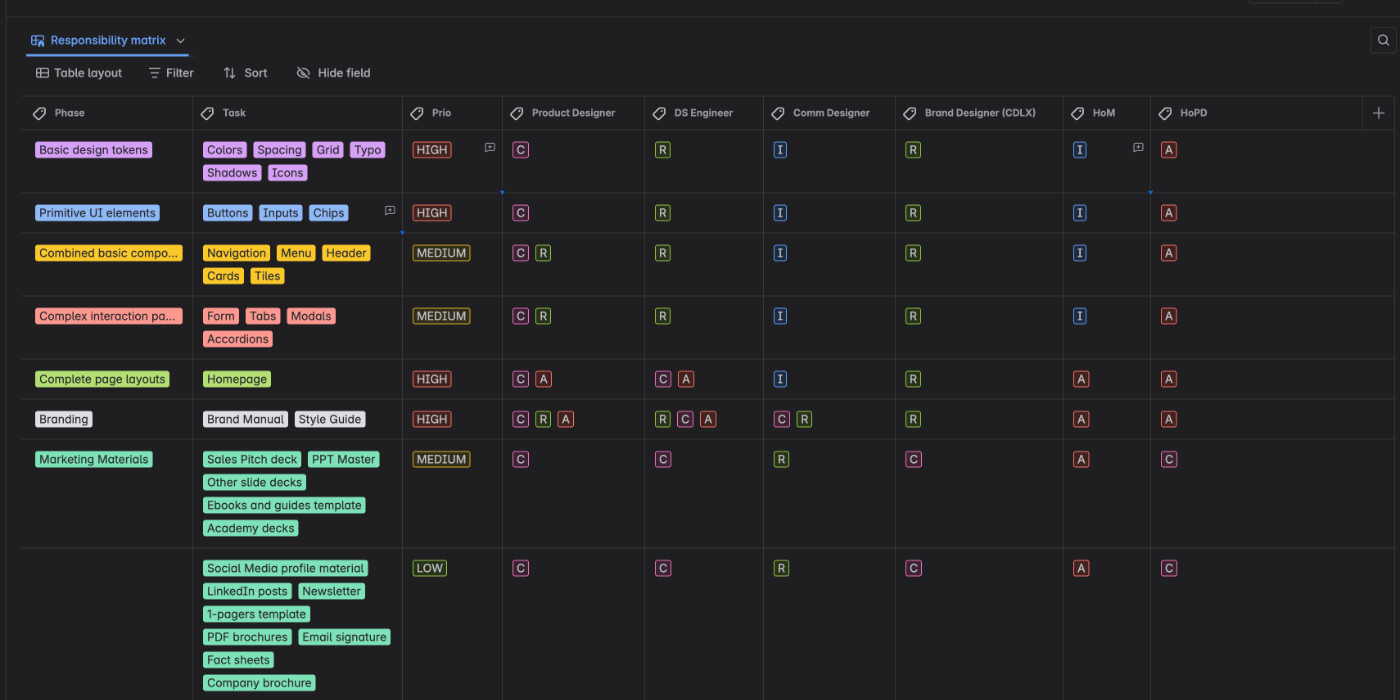
Task: Click the tag icon beside HoPD header
Action: (1165, 113)
